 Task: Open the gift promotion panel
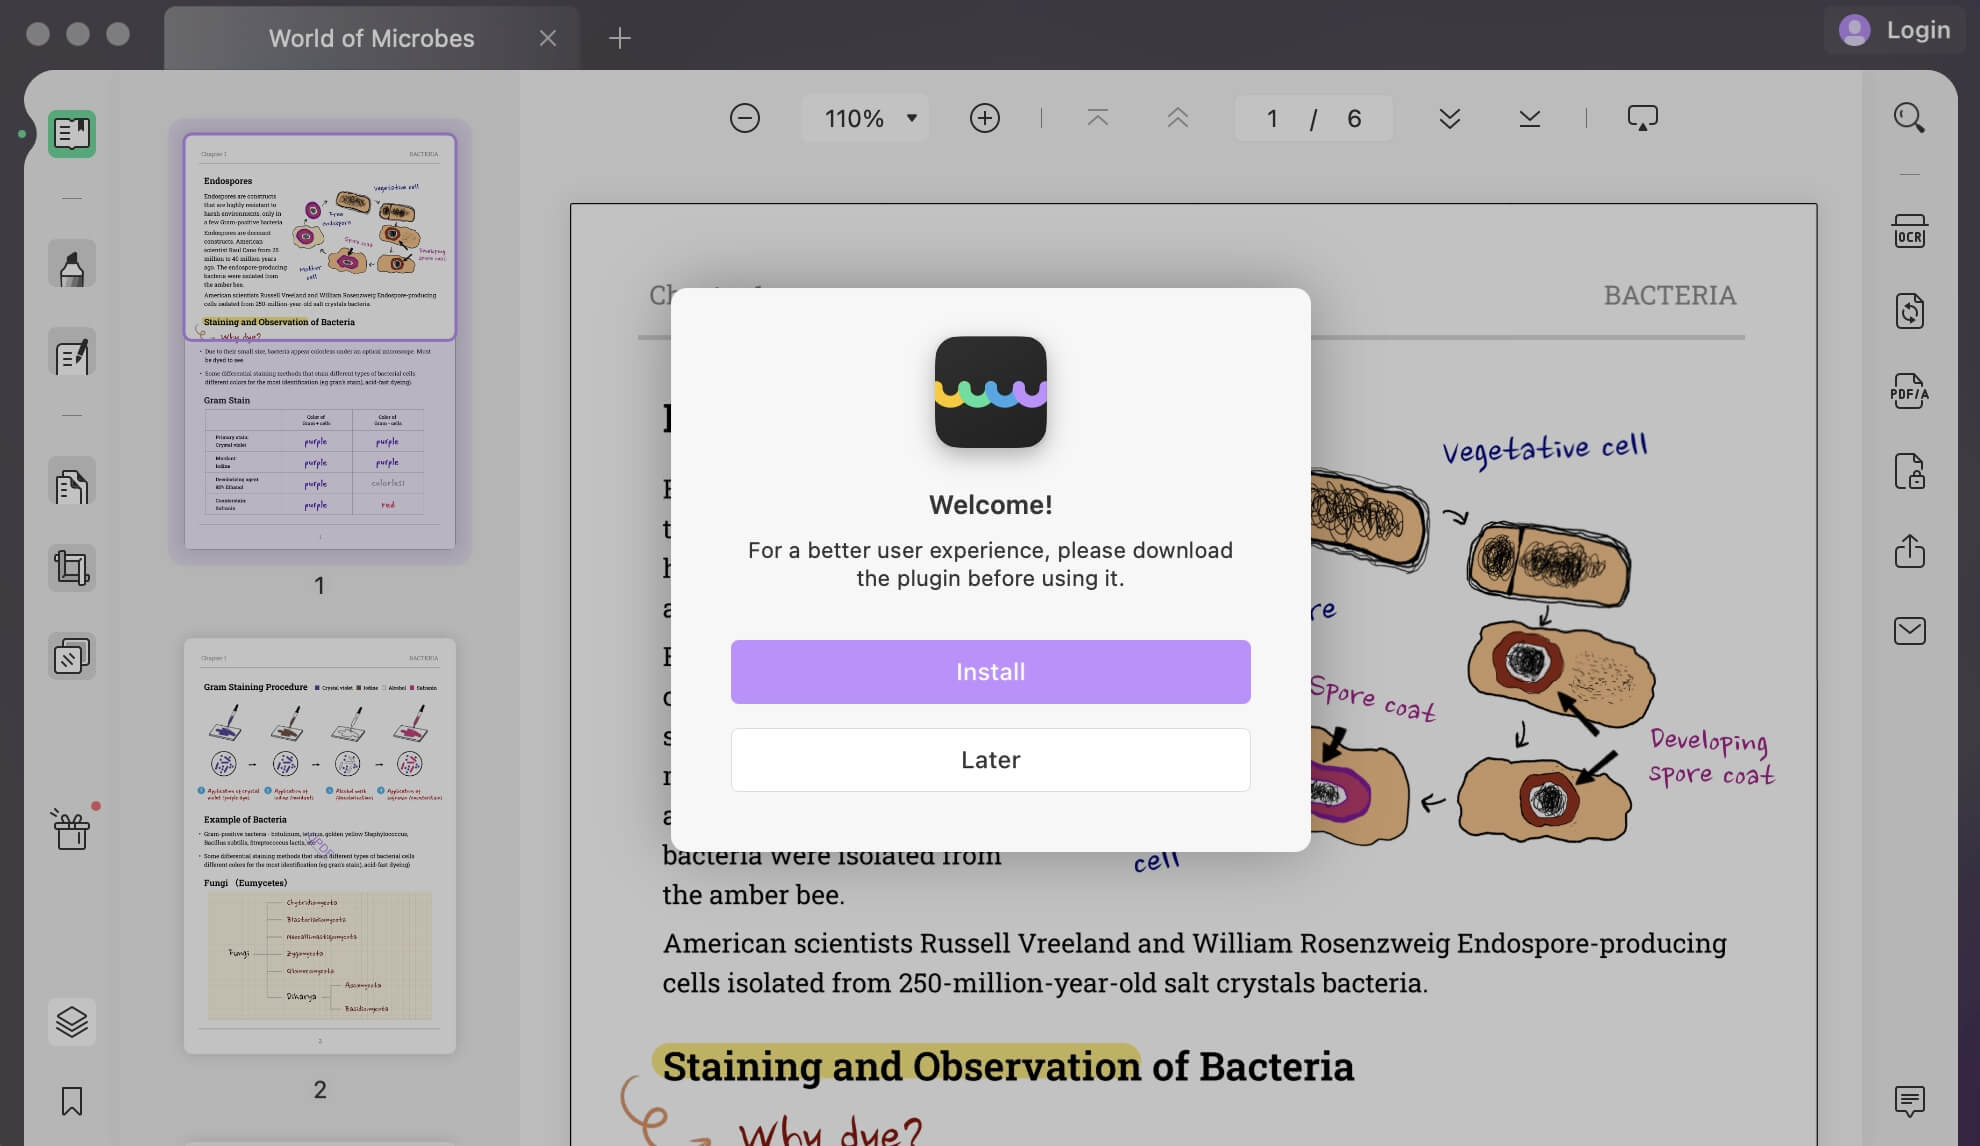(71, 830)
